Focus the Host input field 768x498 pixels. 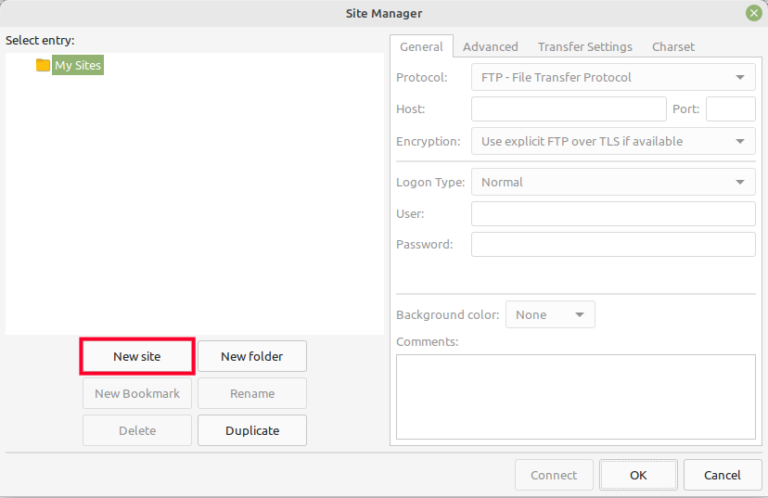pyautogui.click(x=569, y=109)
